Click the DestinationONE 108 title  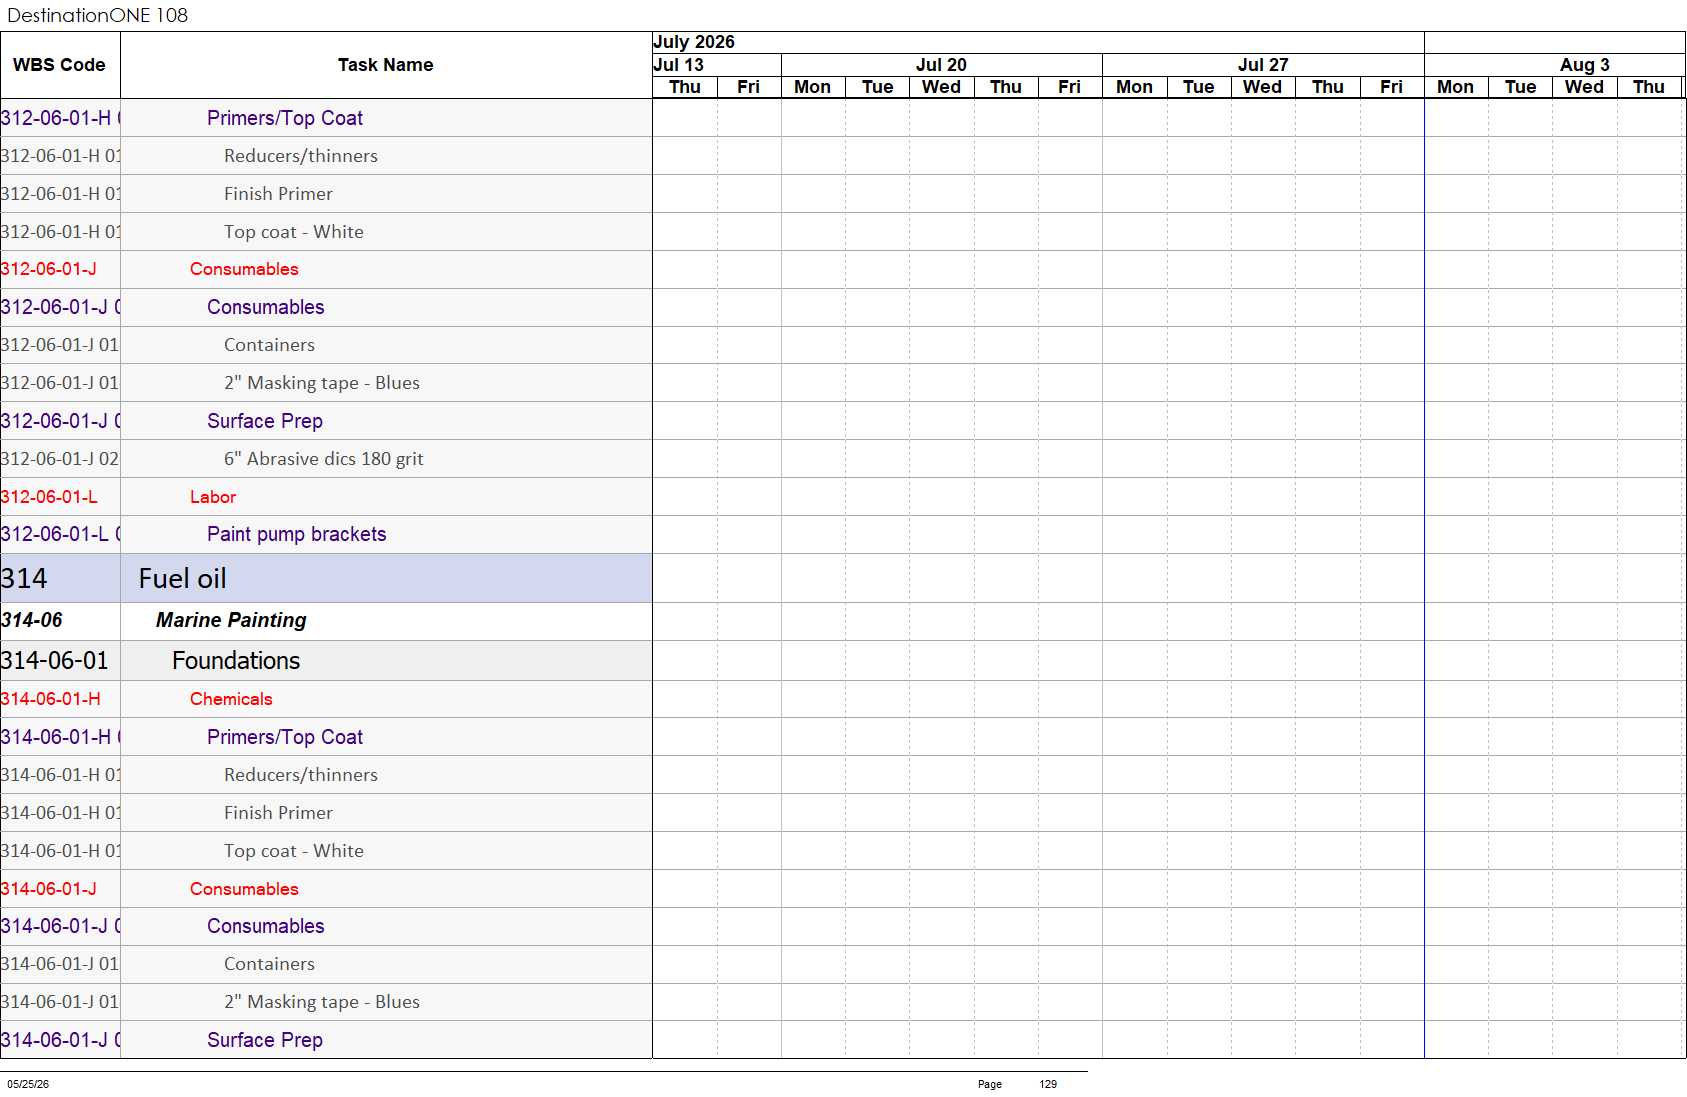click(97, 15)
